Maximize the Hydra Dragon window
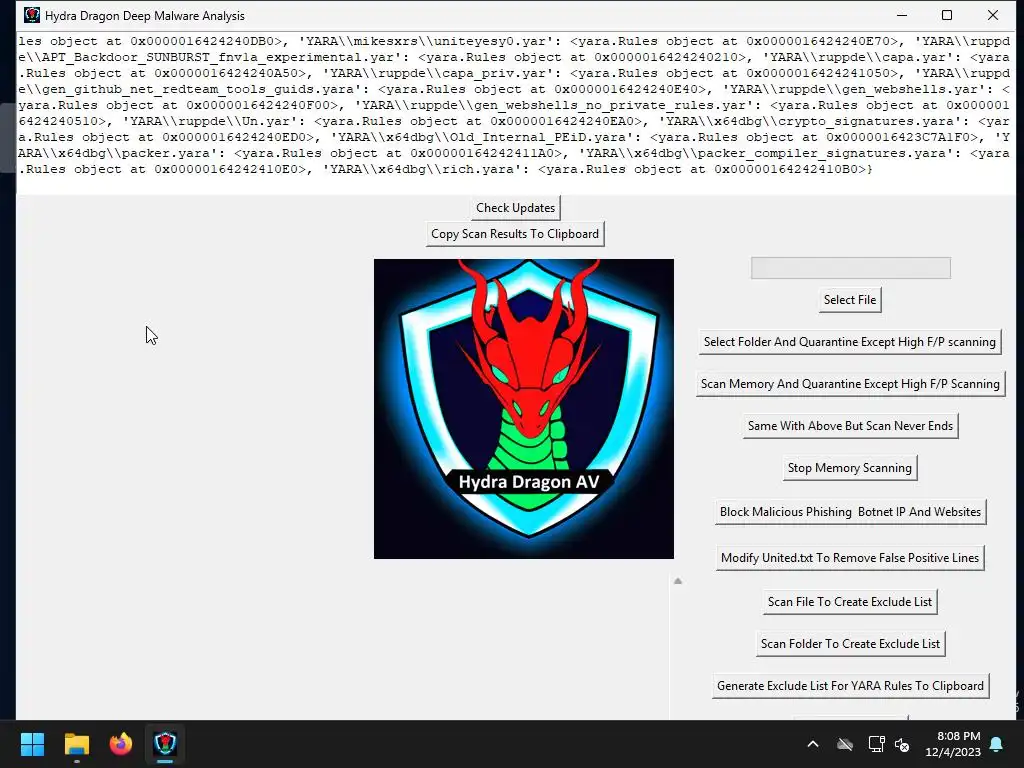This screenshot has height=768, width=1024. [947, 15]
